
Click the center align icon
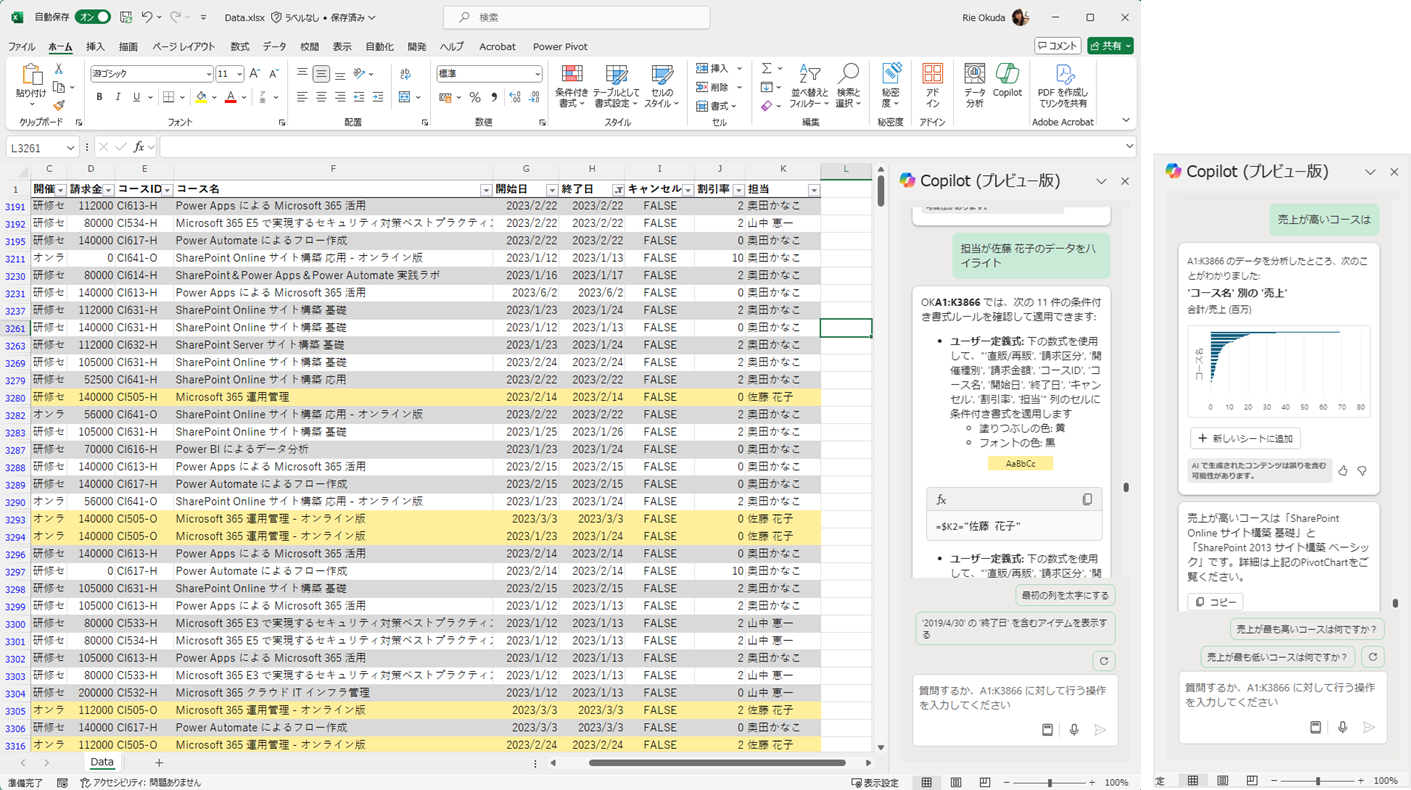click(321, 97)
